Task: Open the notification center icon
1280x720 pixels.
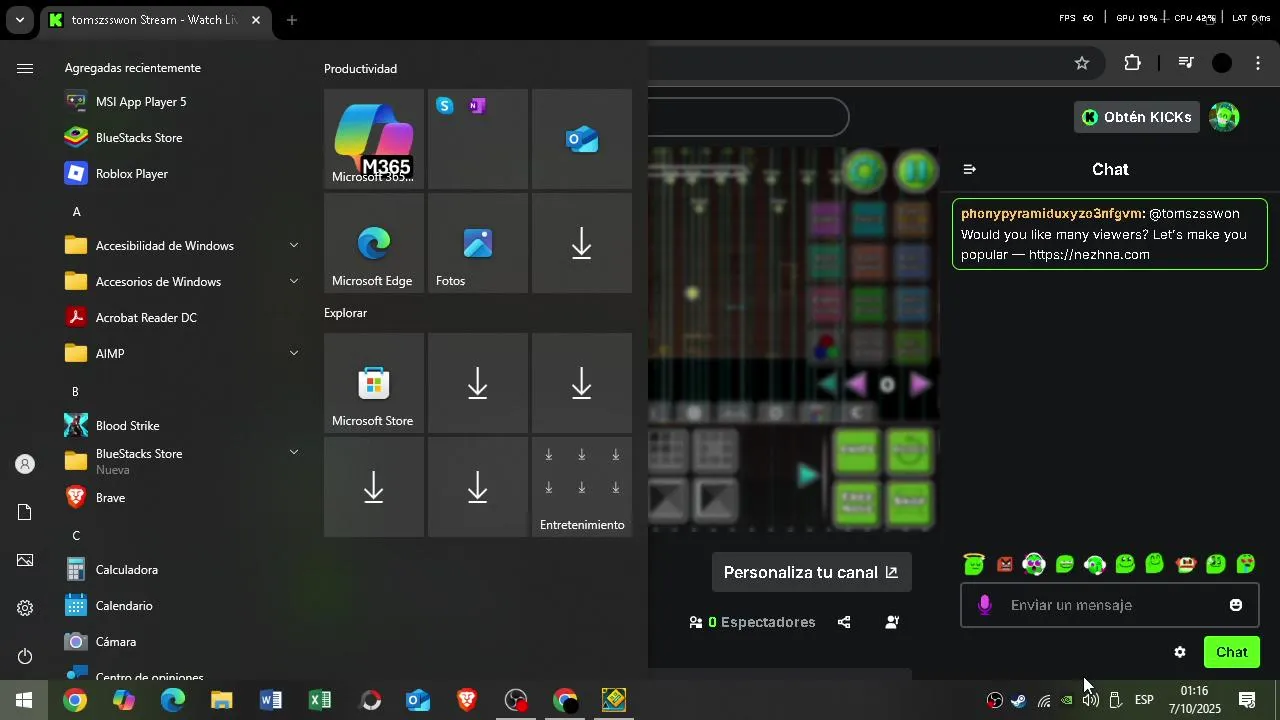Action: click(1247, 700)
